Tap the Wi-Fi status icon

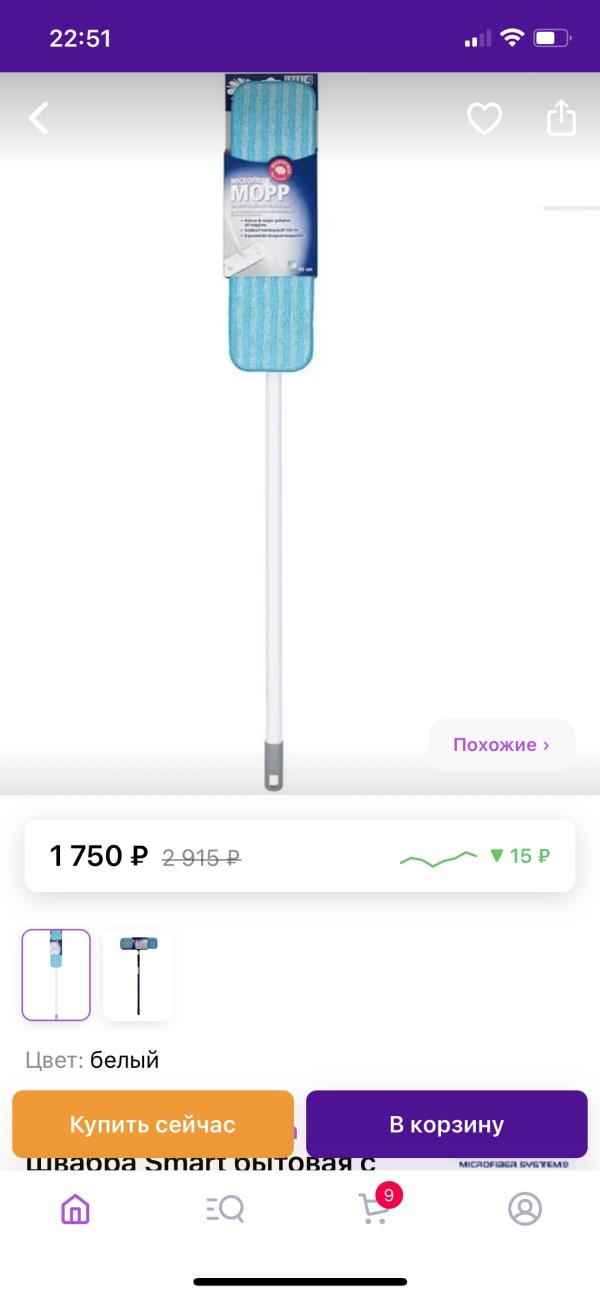pyautogui.click(x=513, y=39)
